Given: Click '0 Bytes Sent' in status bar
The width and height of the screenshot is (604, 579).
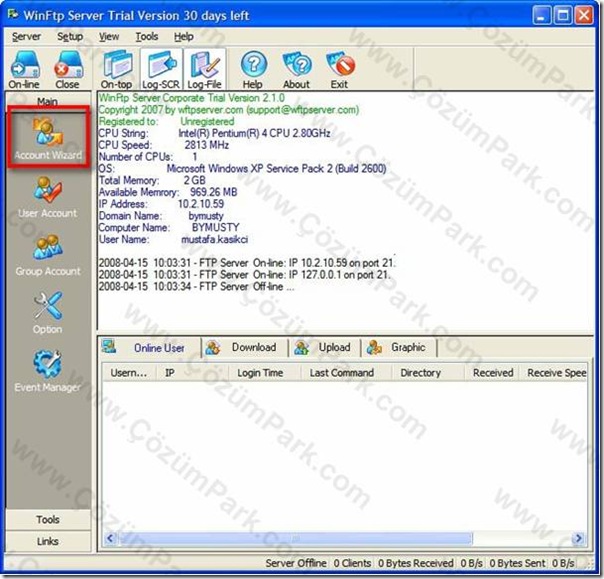Looking at the screenshot, I should coord(517,563).
